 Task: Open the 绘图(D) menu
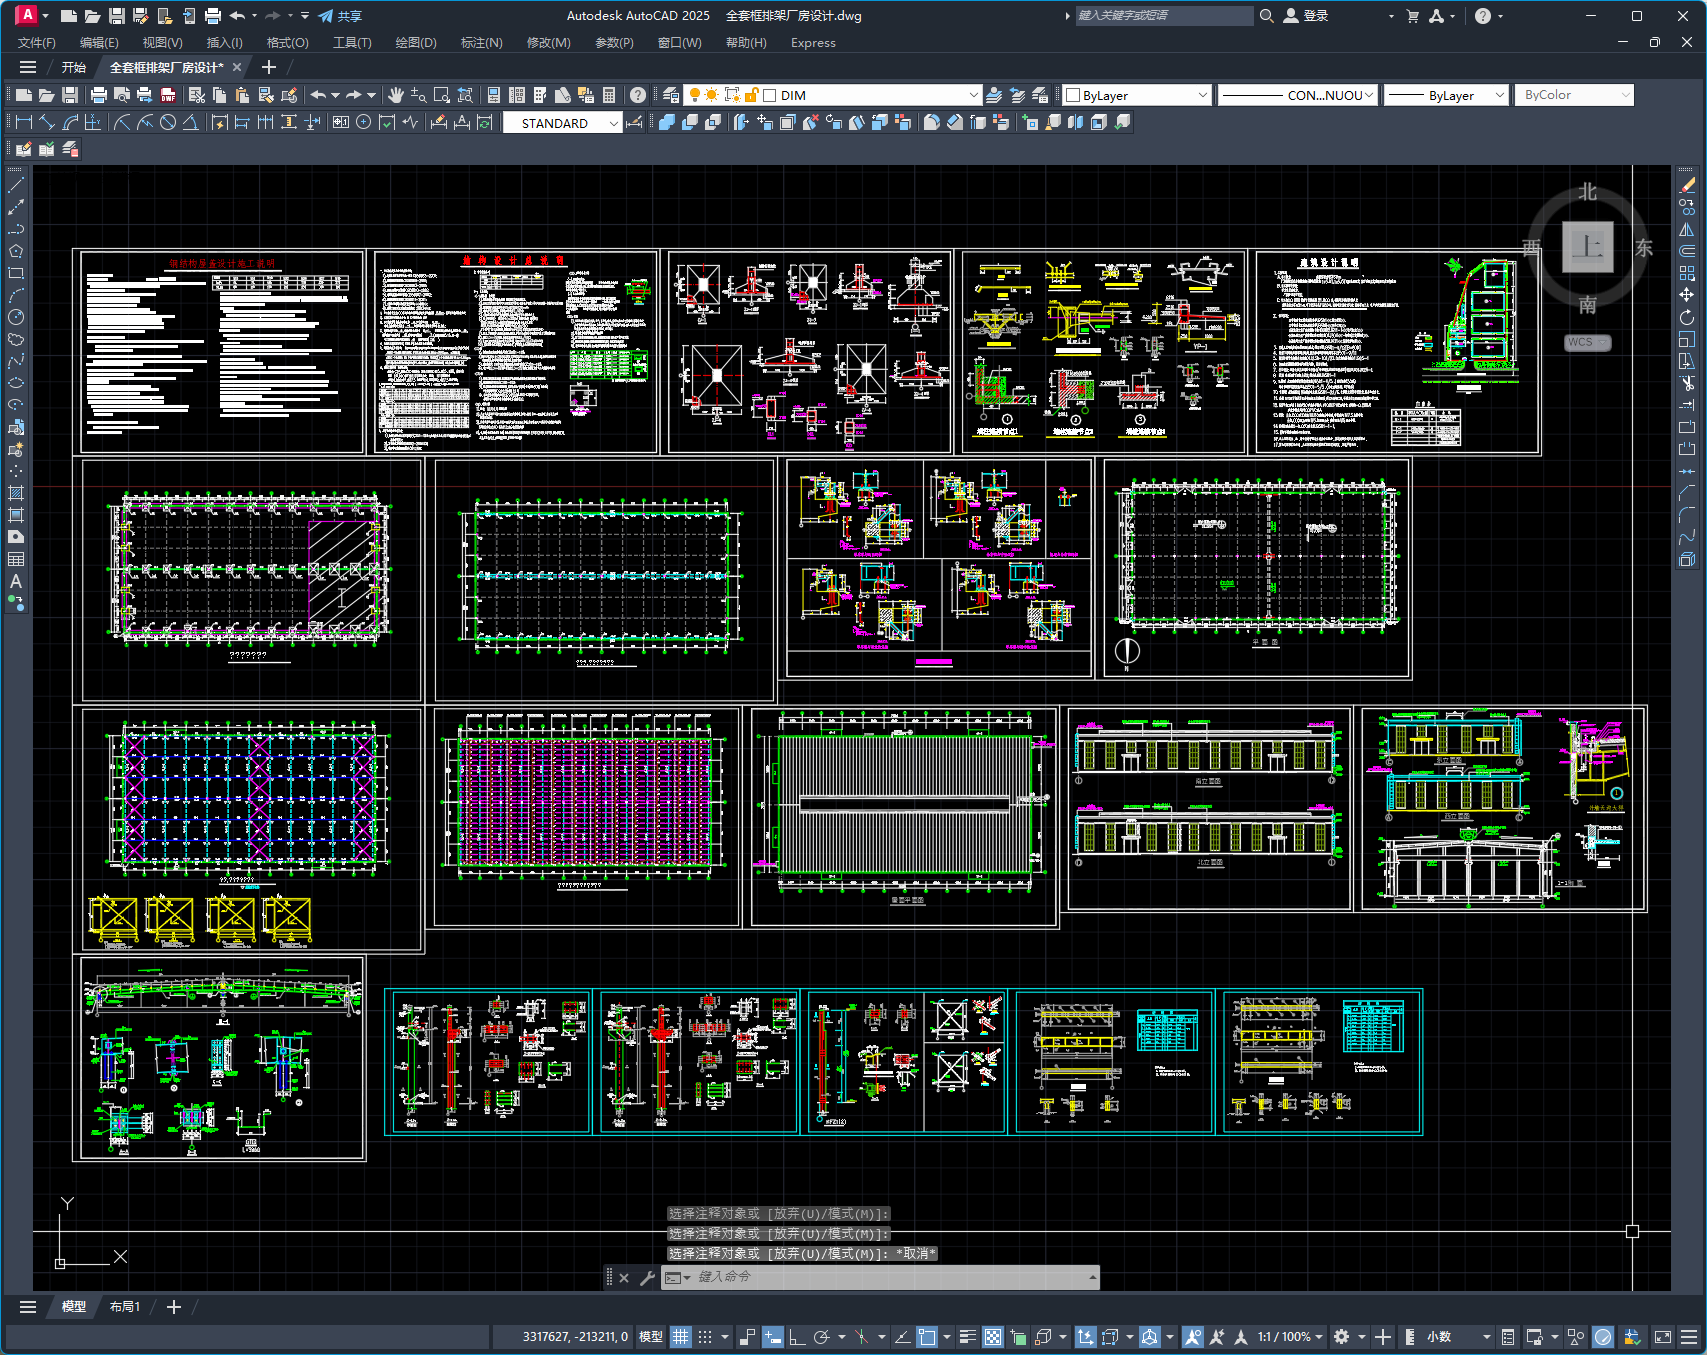(x=416, y=43)
